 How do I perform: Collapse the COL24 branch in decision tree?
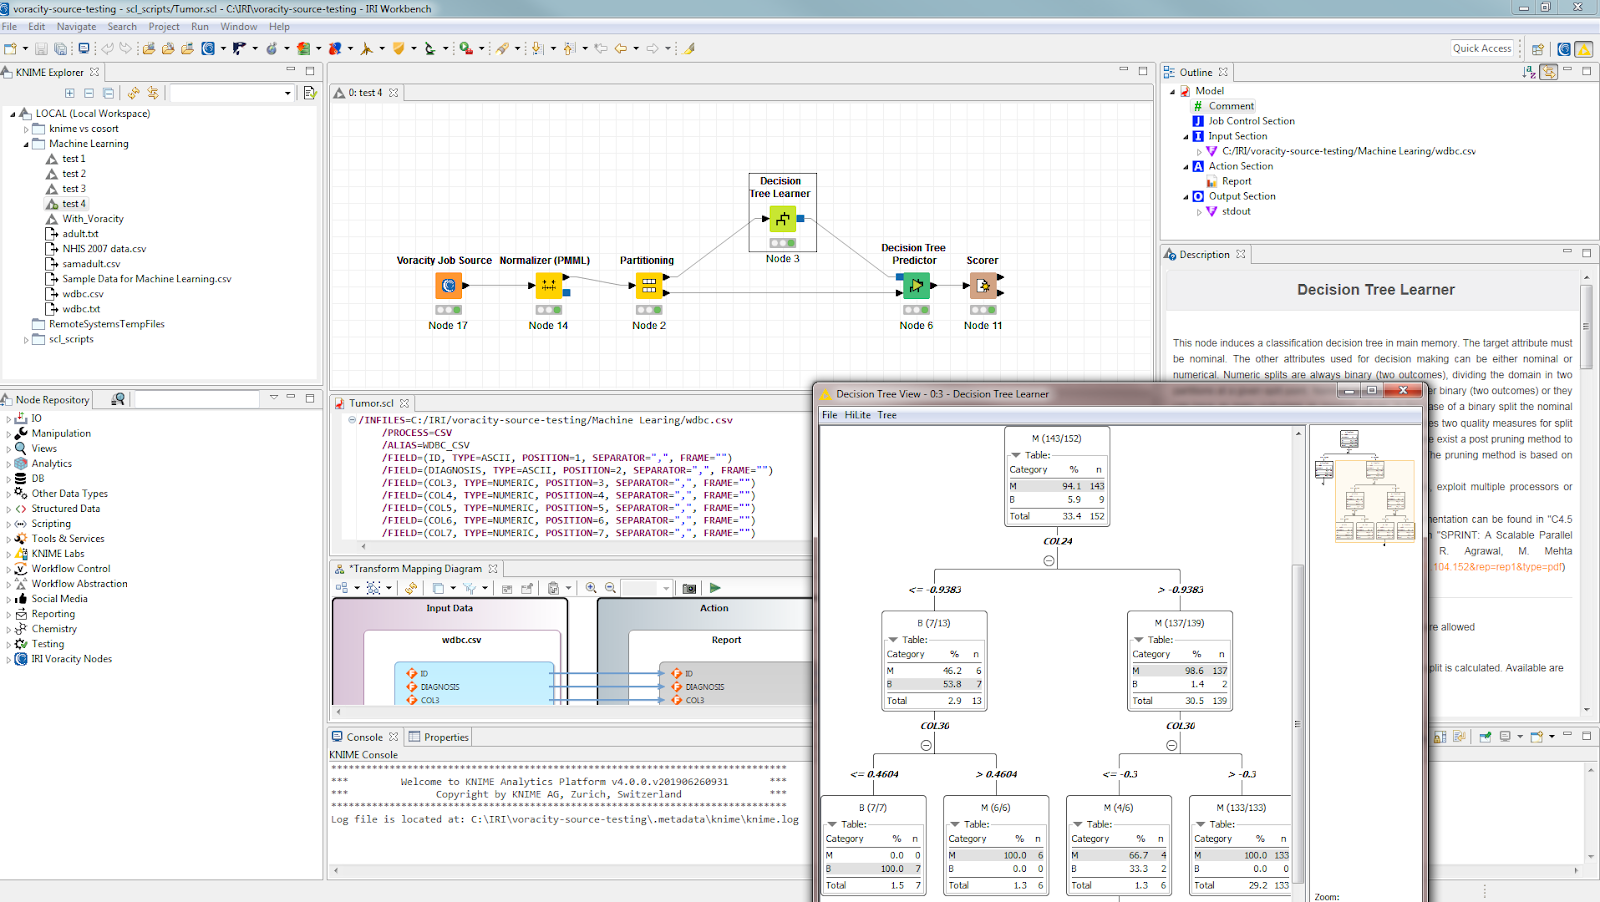tap(1049, 560)
